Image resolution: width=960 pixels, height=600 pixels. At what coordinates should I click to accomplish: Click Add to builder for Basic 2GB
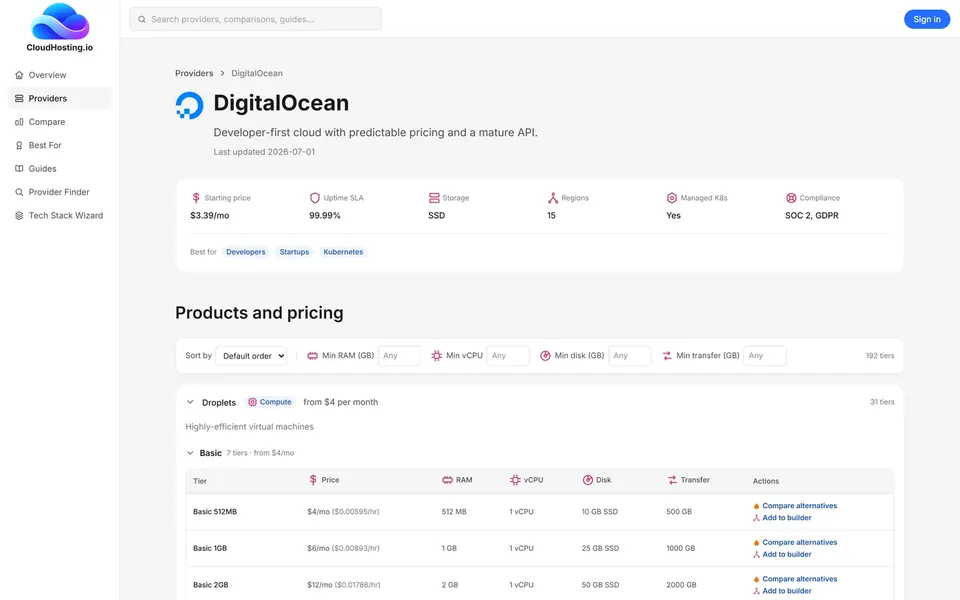click(782, 591)
